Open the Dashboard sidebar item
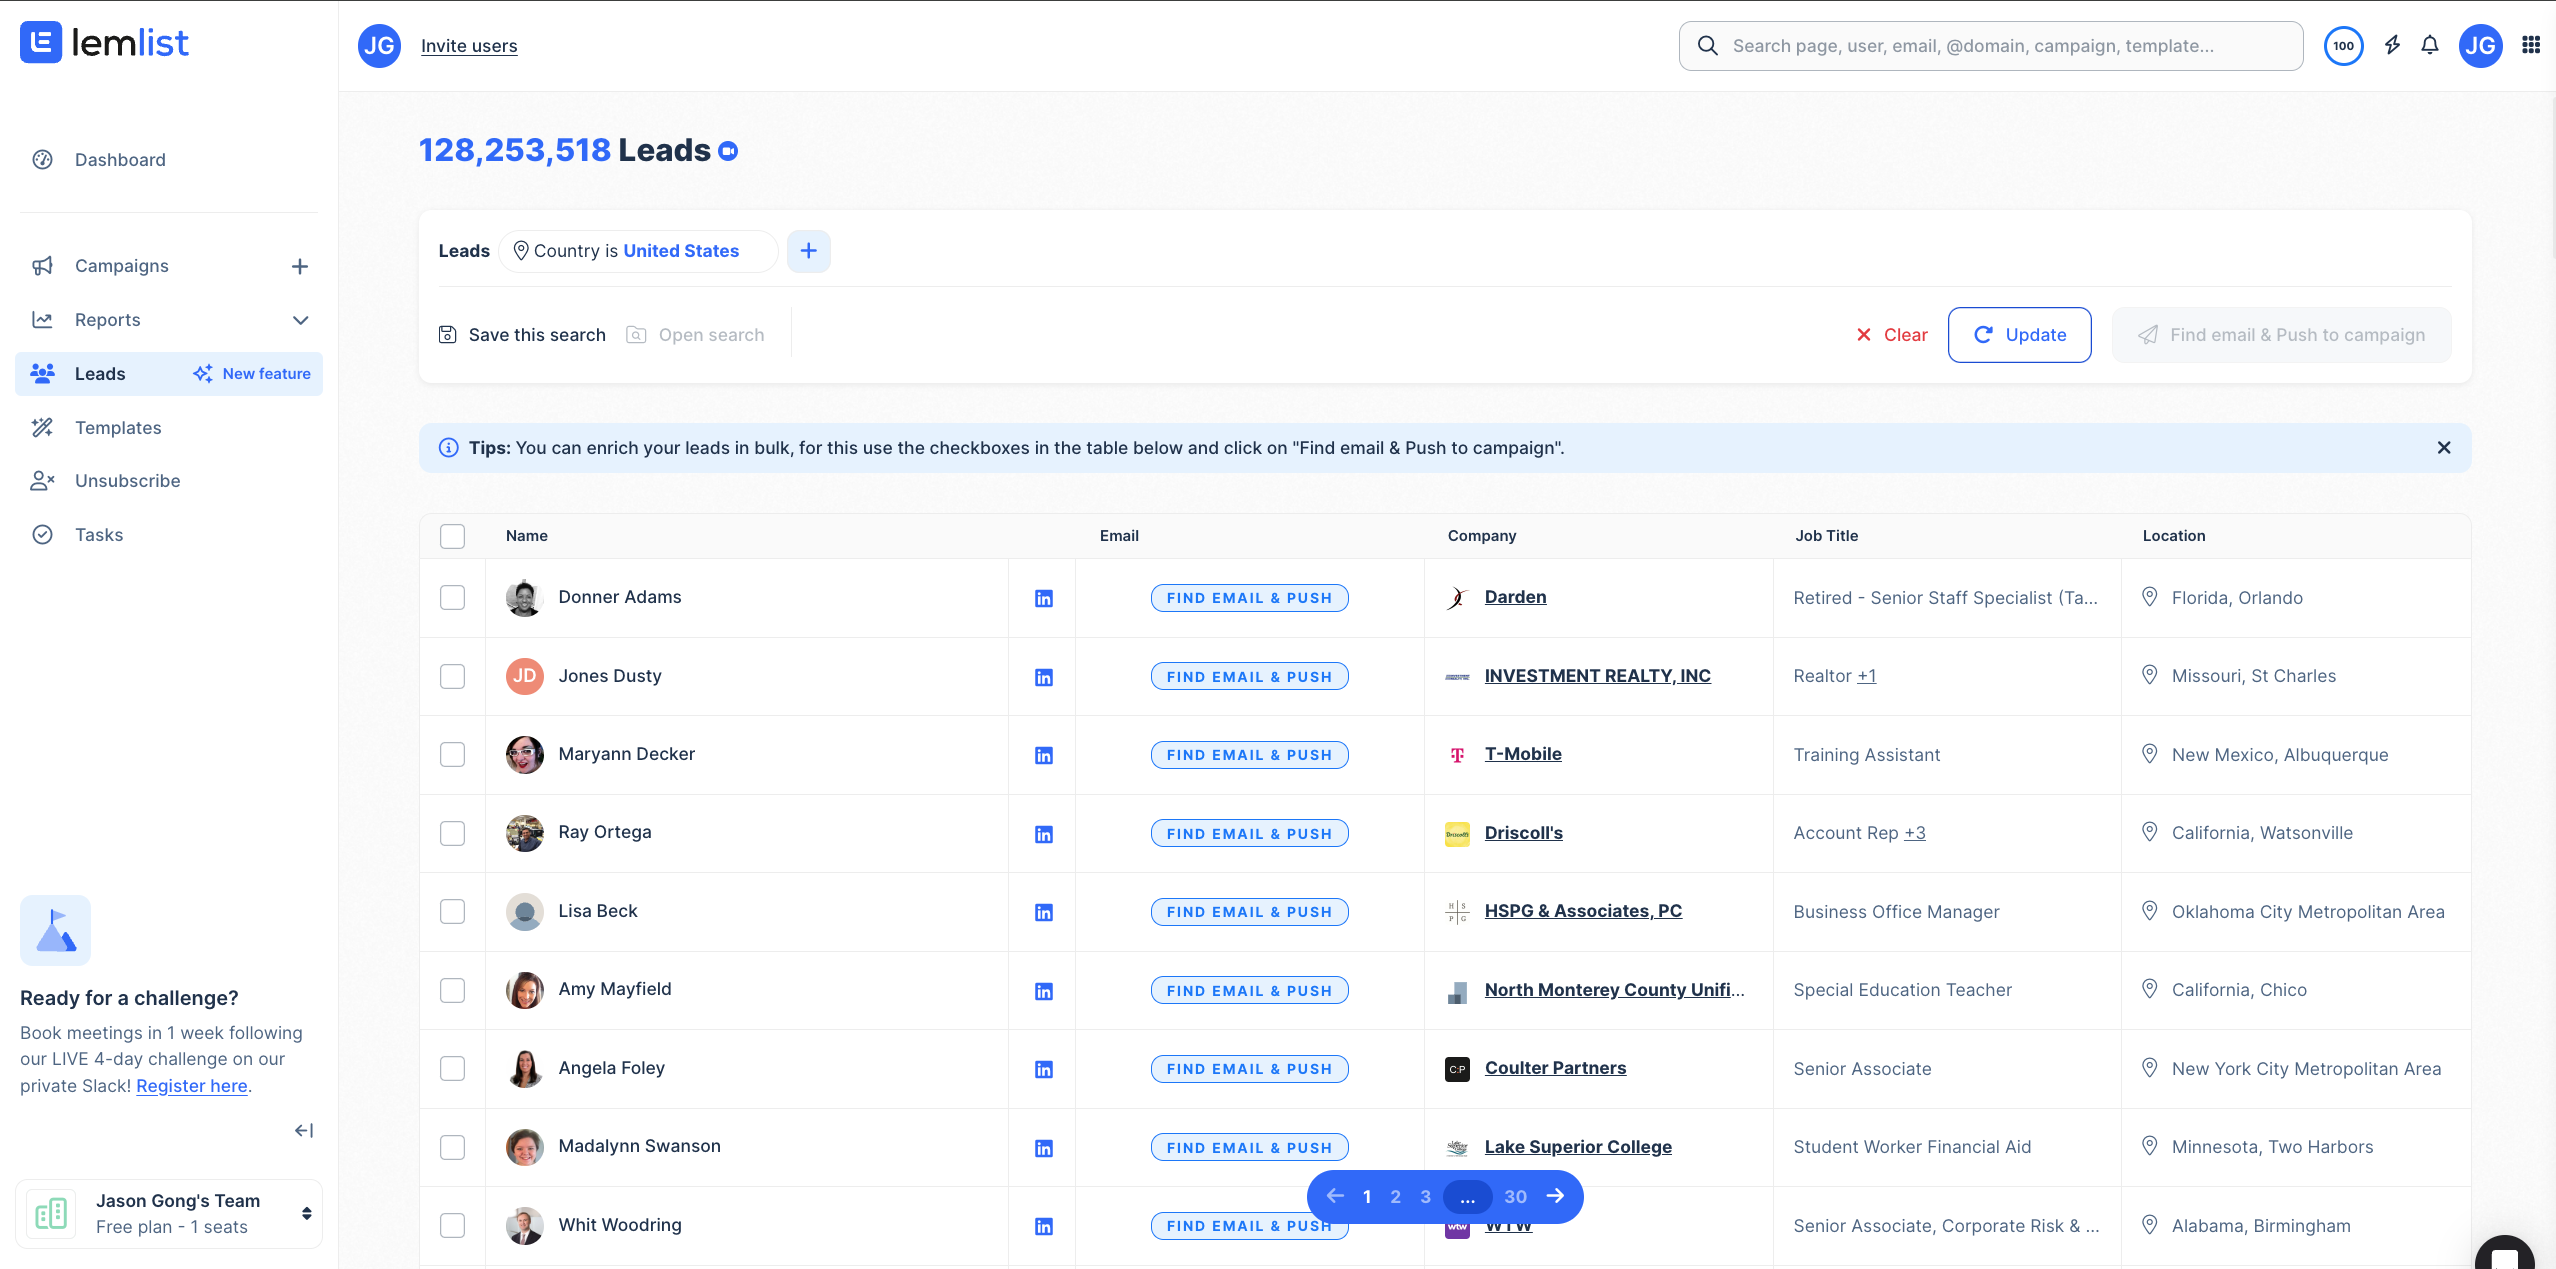Image resolution: width=2556 pixels, height=1269 pixels. click(120, 160)
